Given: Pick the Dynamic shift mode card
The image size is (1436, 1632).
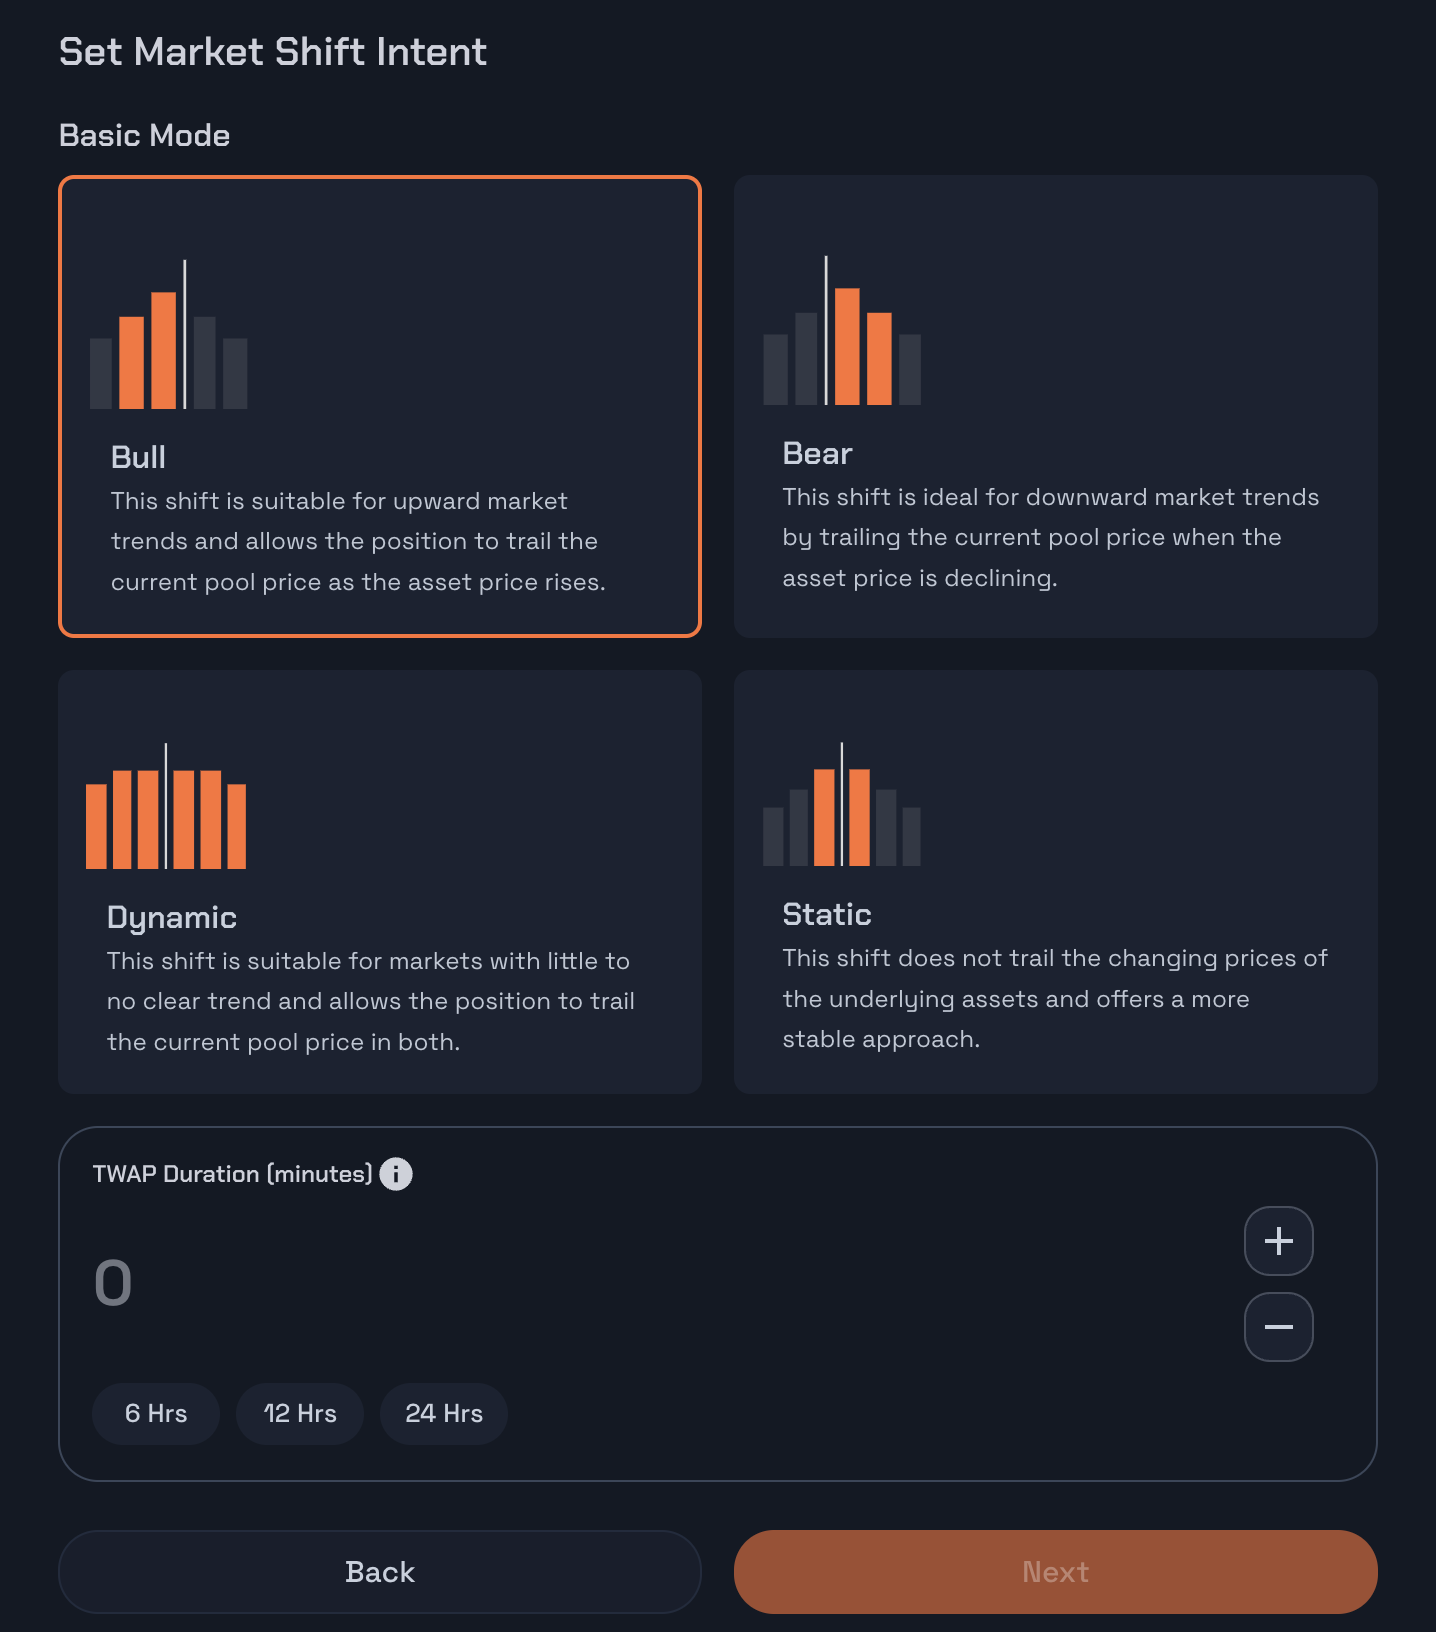Looking at the screenshot, I should (380, 882).
